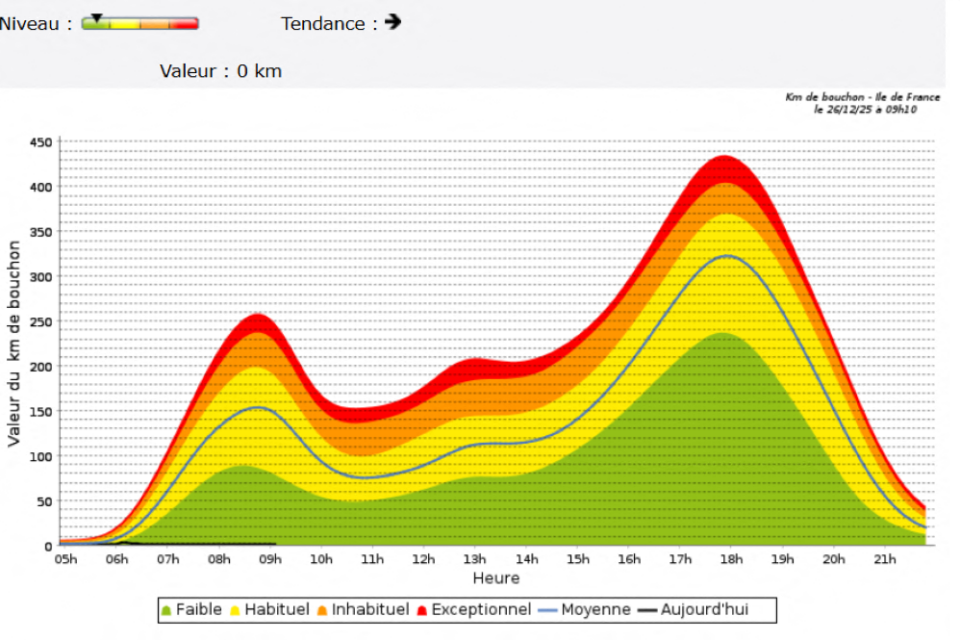Click the 18h label on the hour axis

click(732, 559)
